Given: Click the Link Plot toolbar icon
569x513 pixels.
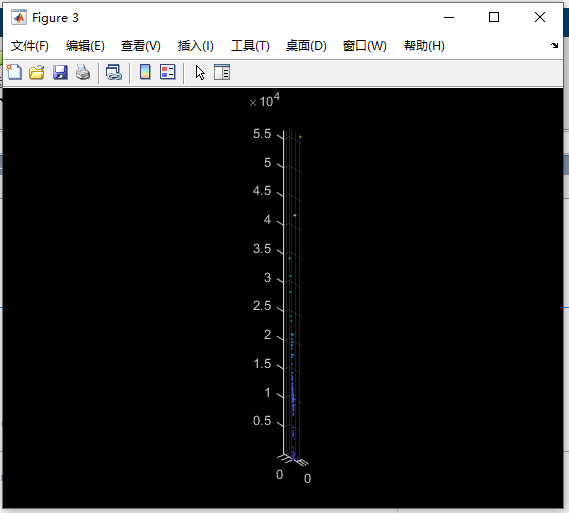Looking at the screenshot, I should 114,72.
